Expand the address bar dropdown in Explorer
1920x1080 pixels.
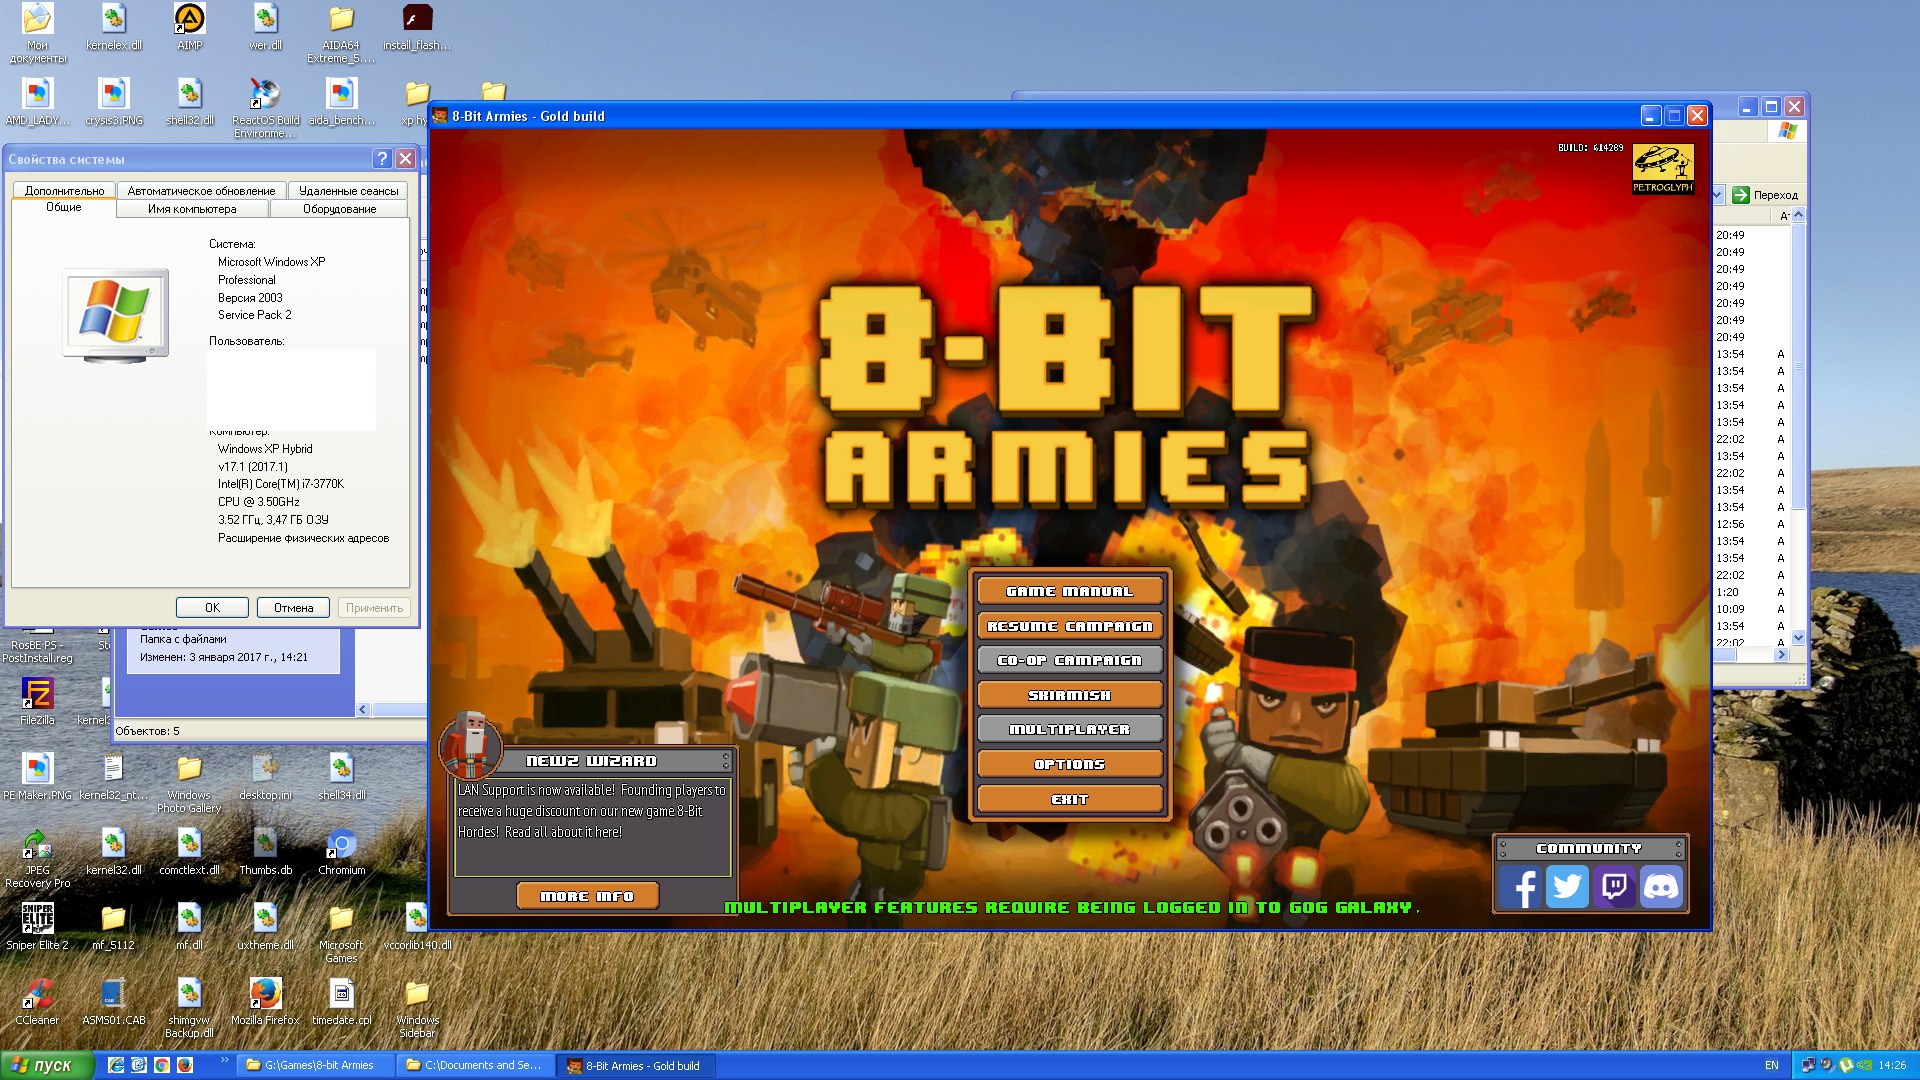(x=1719, y=195)
